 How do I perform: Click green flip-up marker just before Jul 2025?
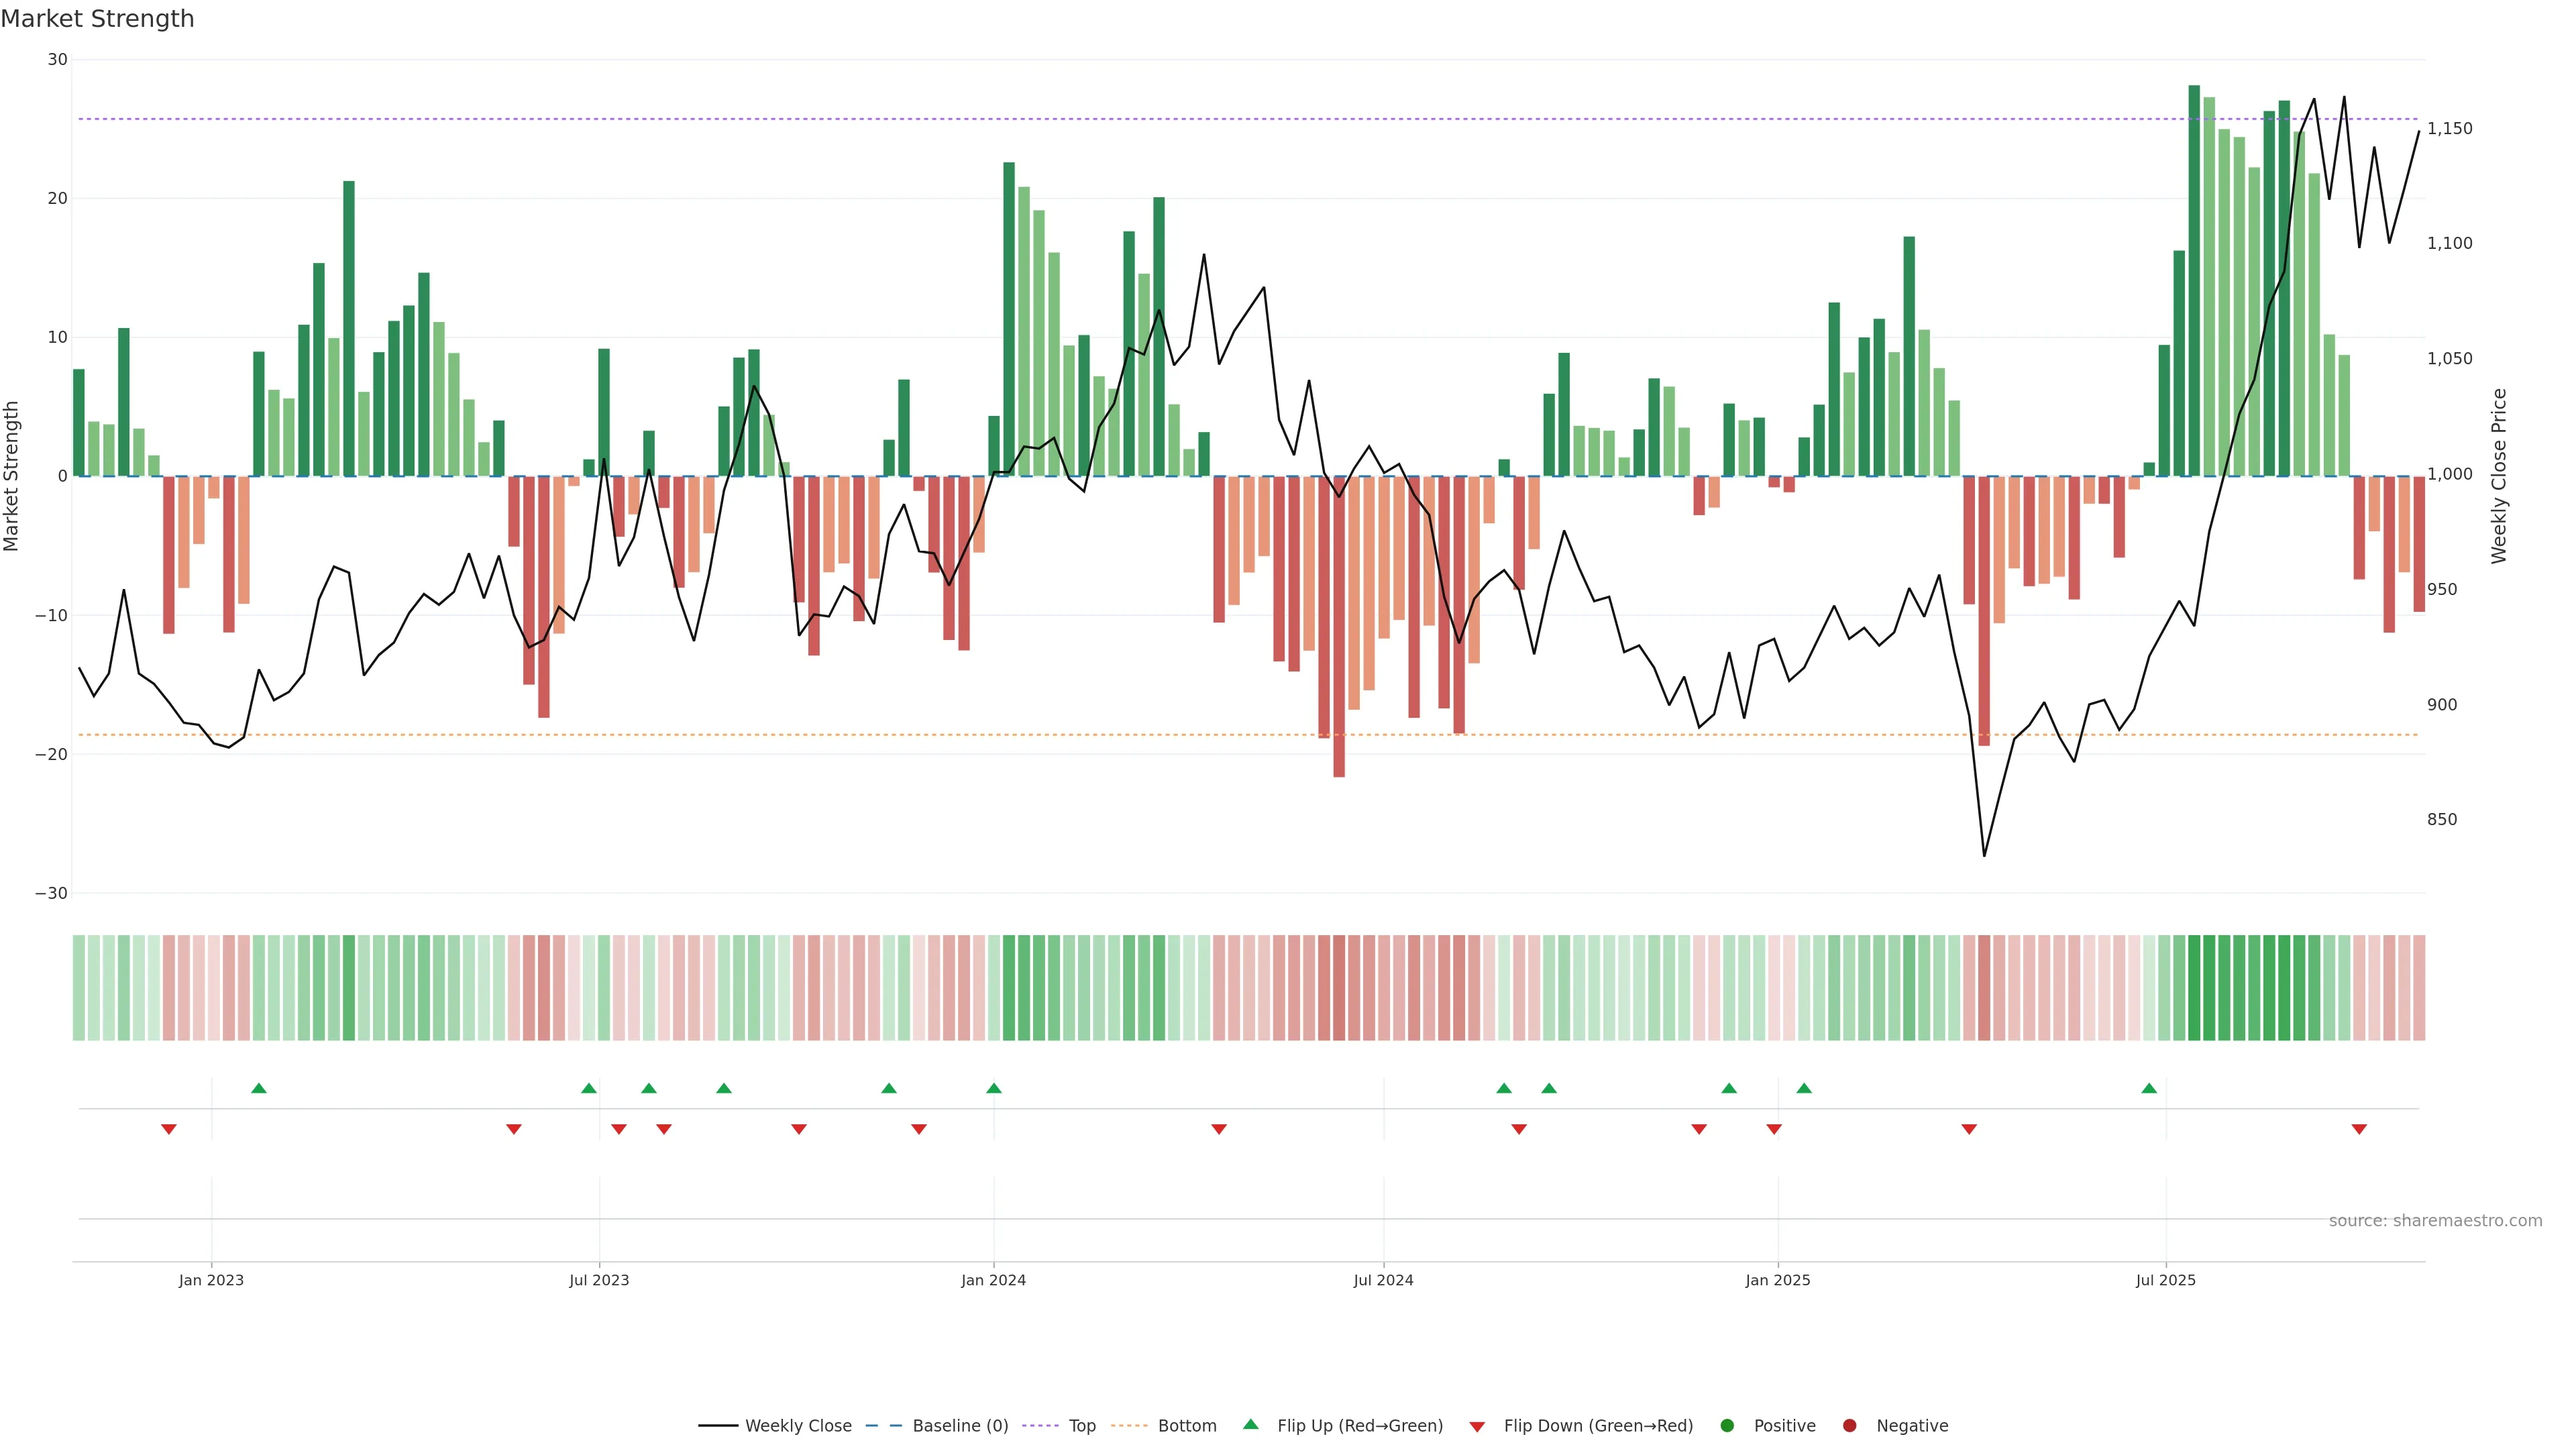2149,1088
